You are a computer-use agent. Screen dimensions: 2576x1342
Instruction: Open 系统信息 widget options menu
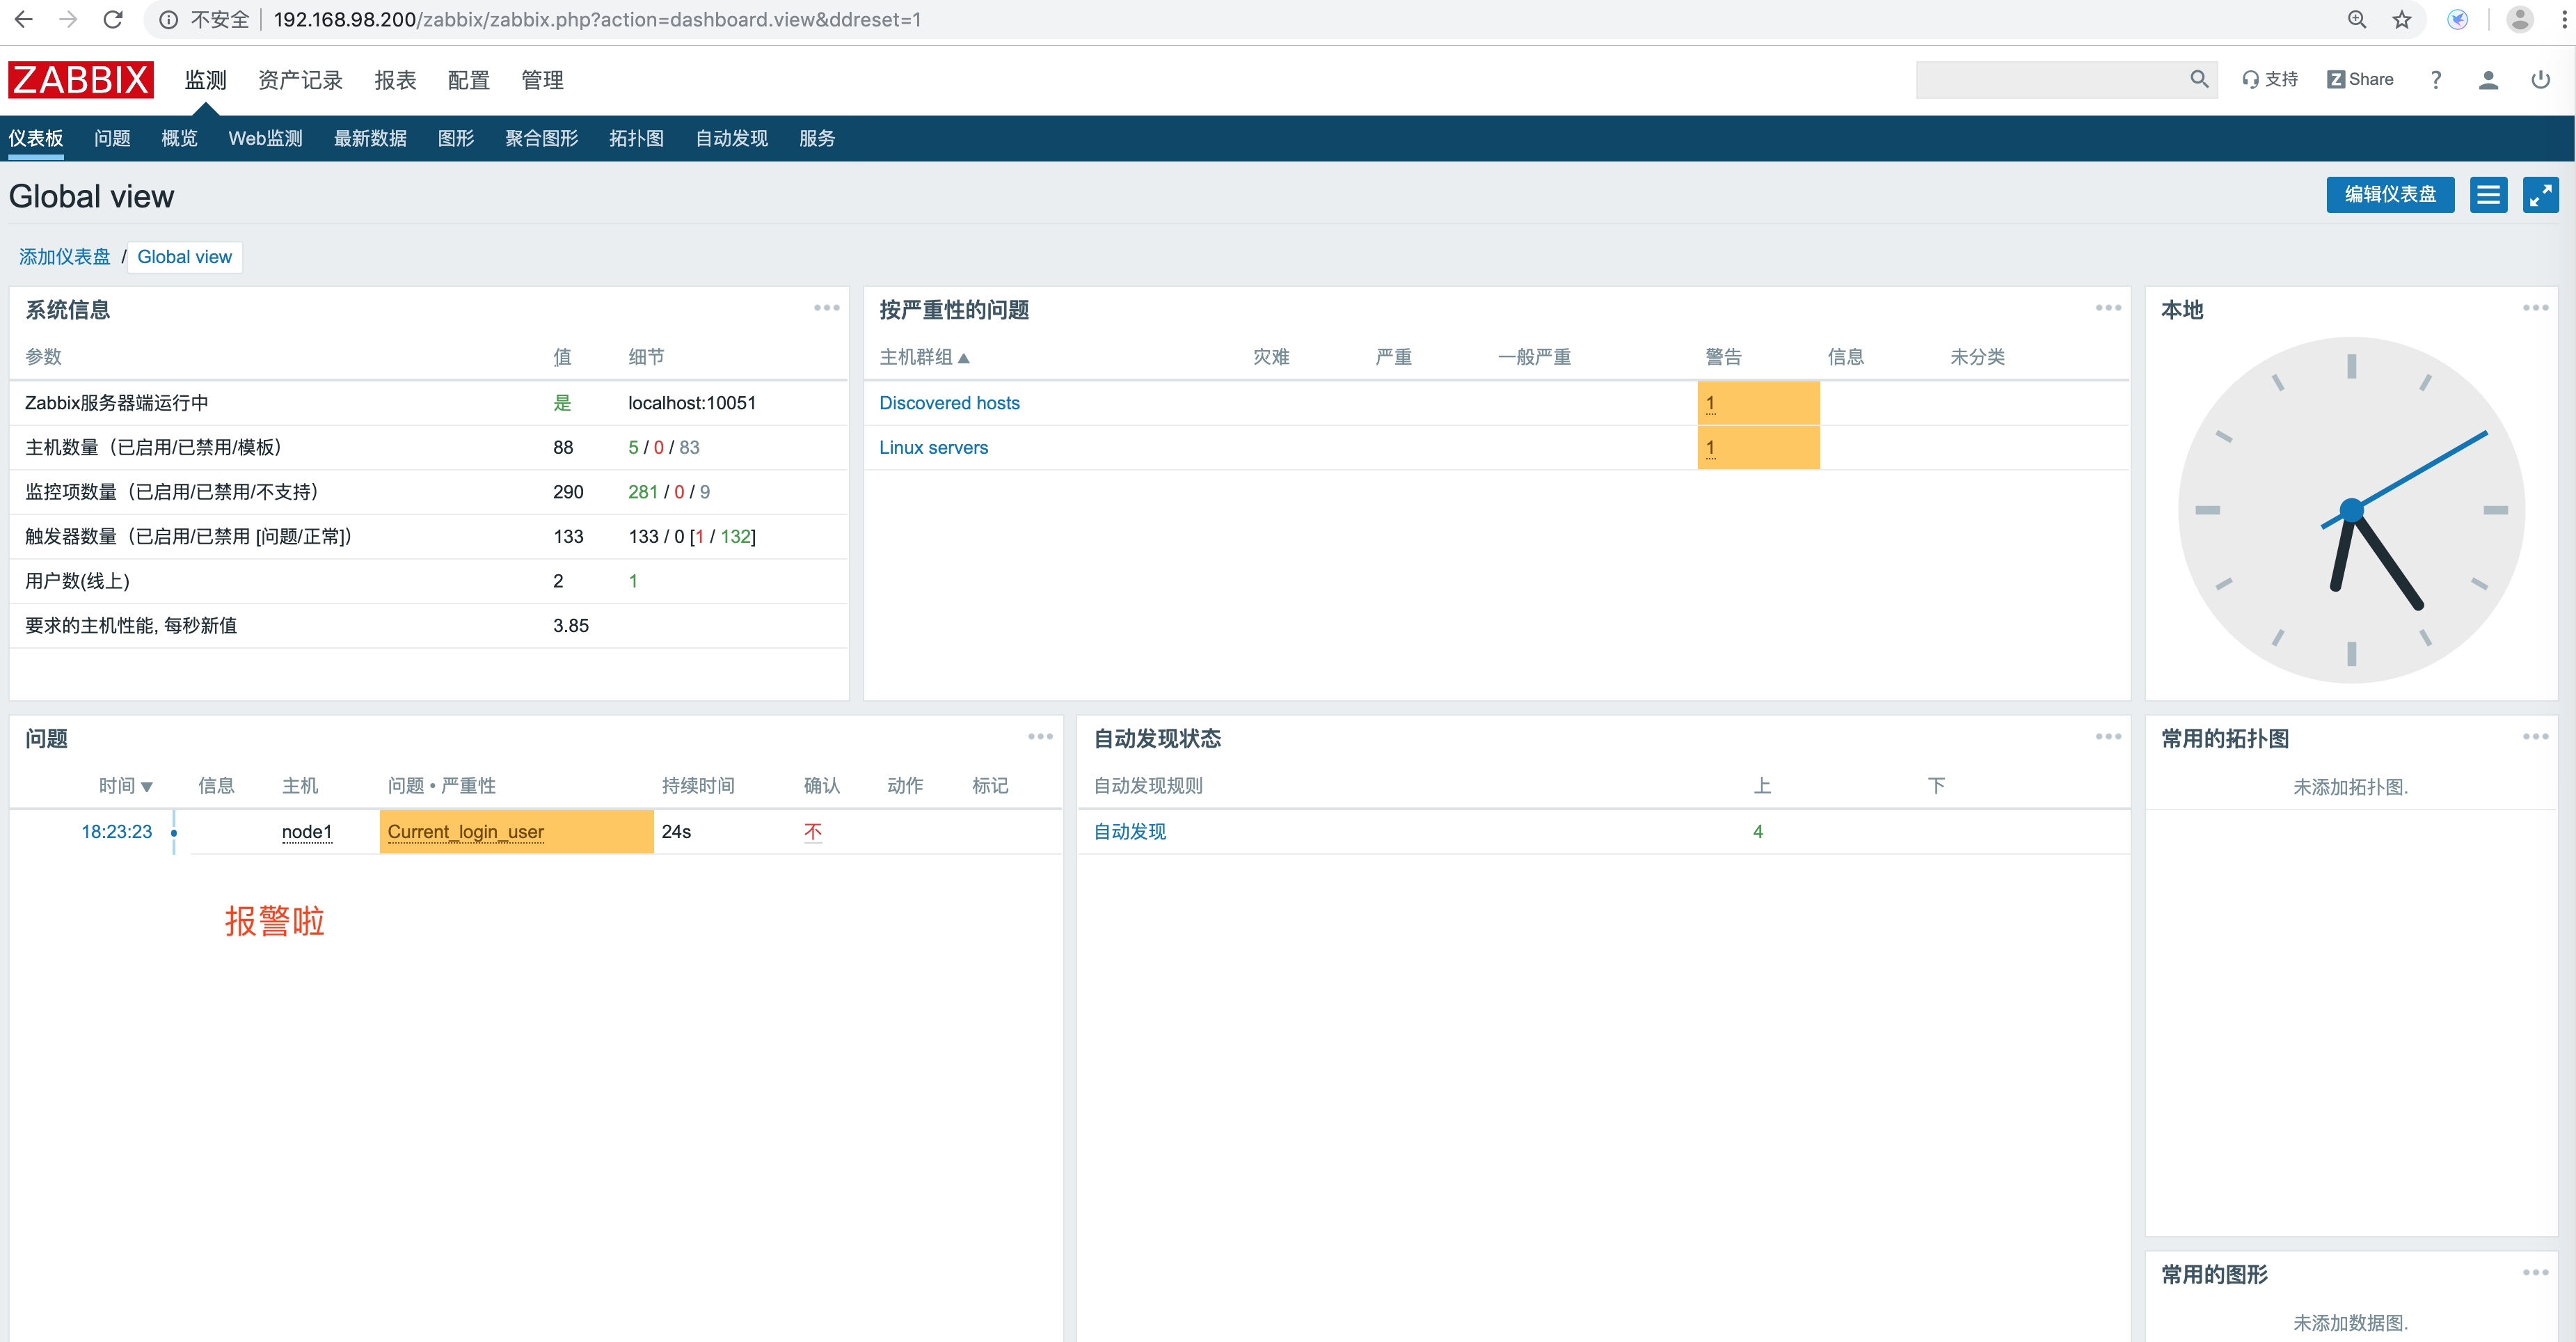(826, 308)
